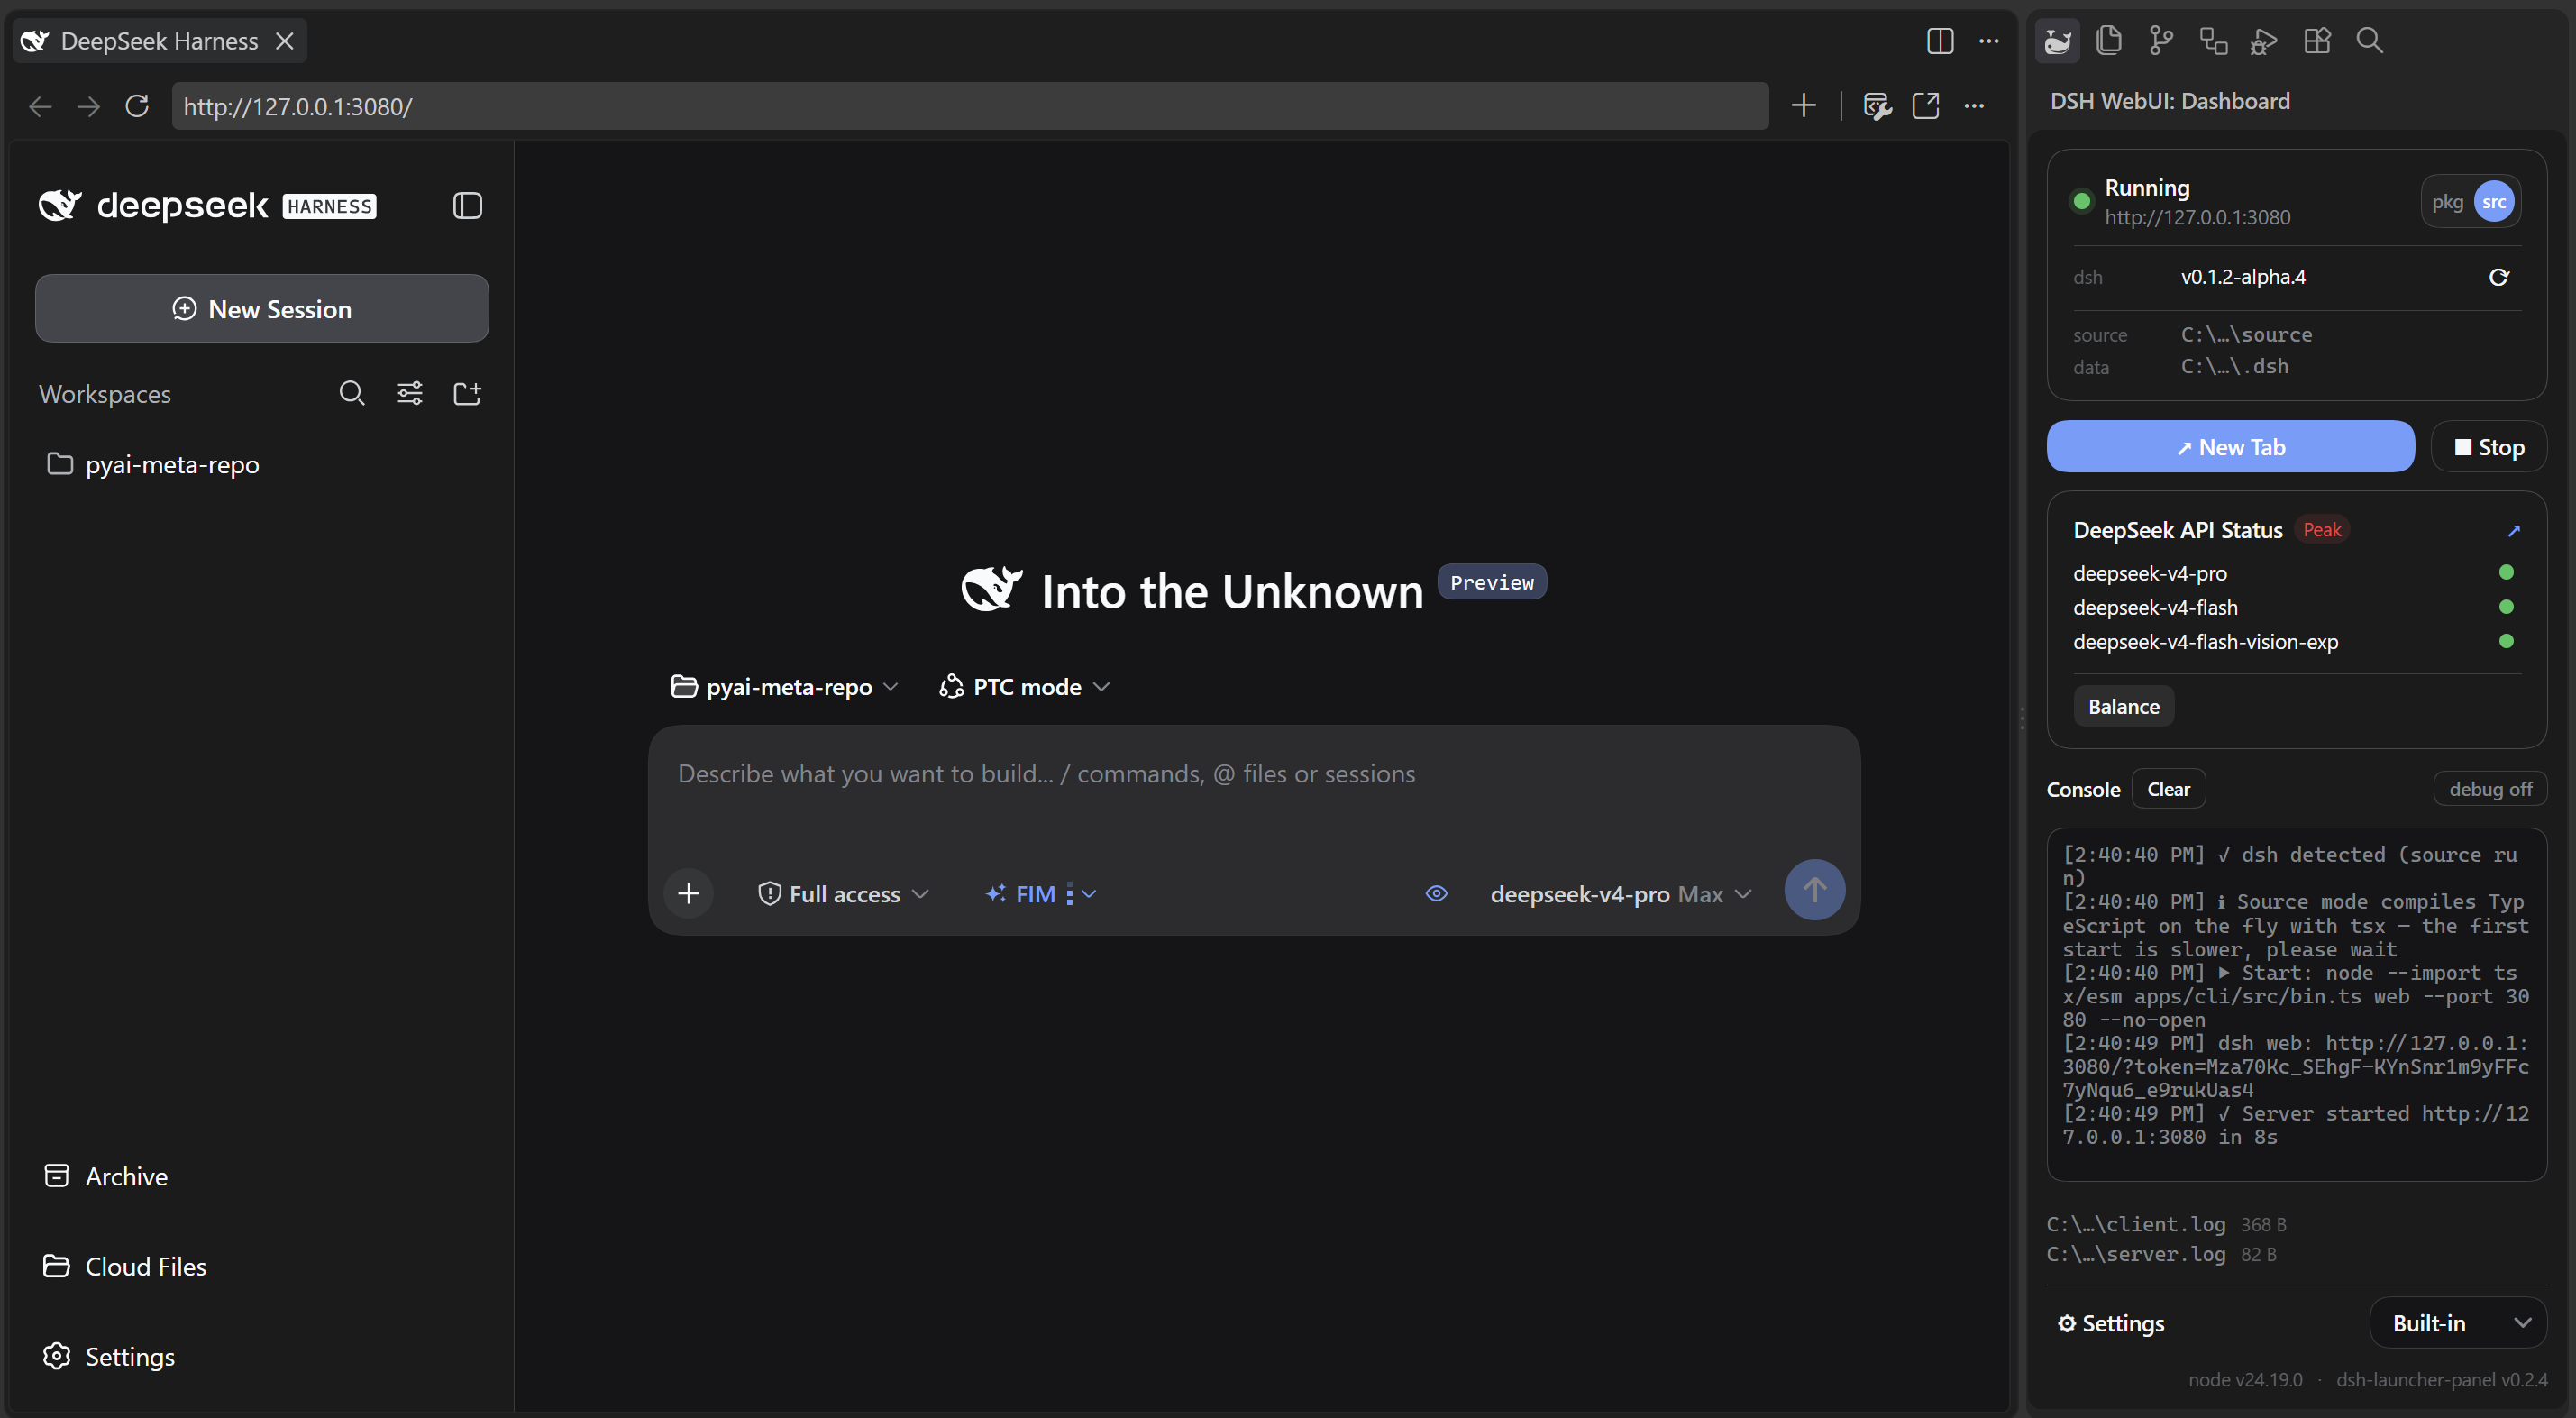Screen dimensions: 2576x1418
Task: Open the launcher panel Settings
Action: coord(2110,1323)
